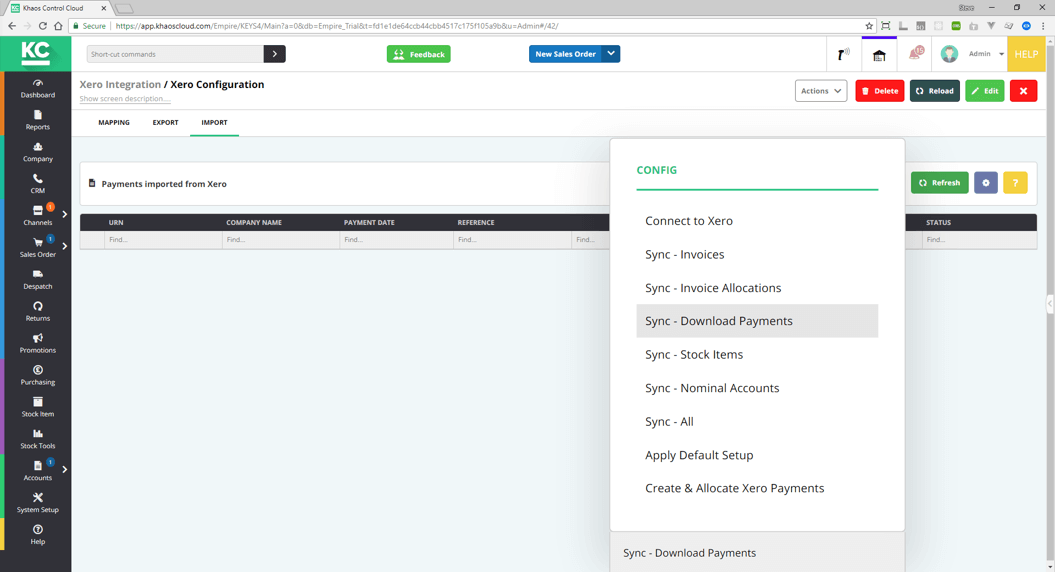Open grid settings gear button
This screenshot has width=1055, height=572.
(986, 182)
